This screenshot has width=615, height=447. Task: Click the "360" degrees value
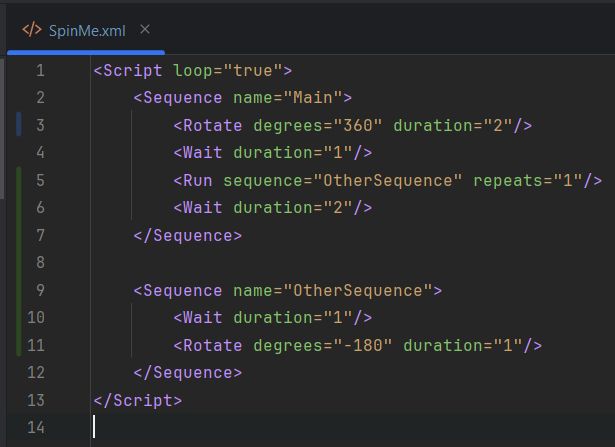[x=358, y=125]
